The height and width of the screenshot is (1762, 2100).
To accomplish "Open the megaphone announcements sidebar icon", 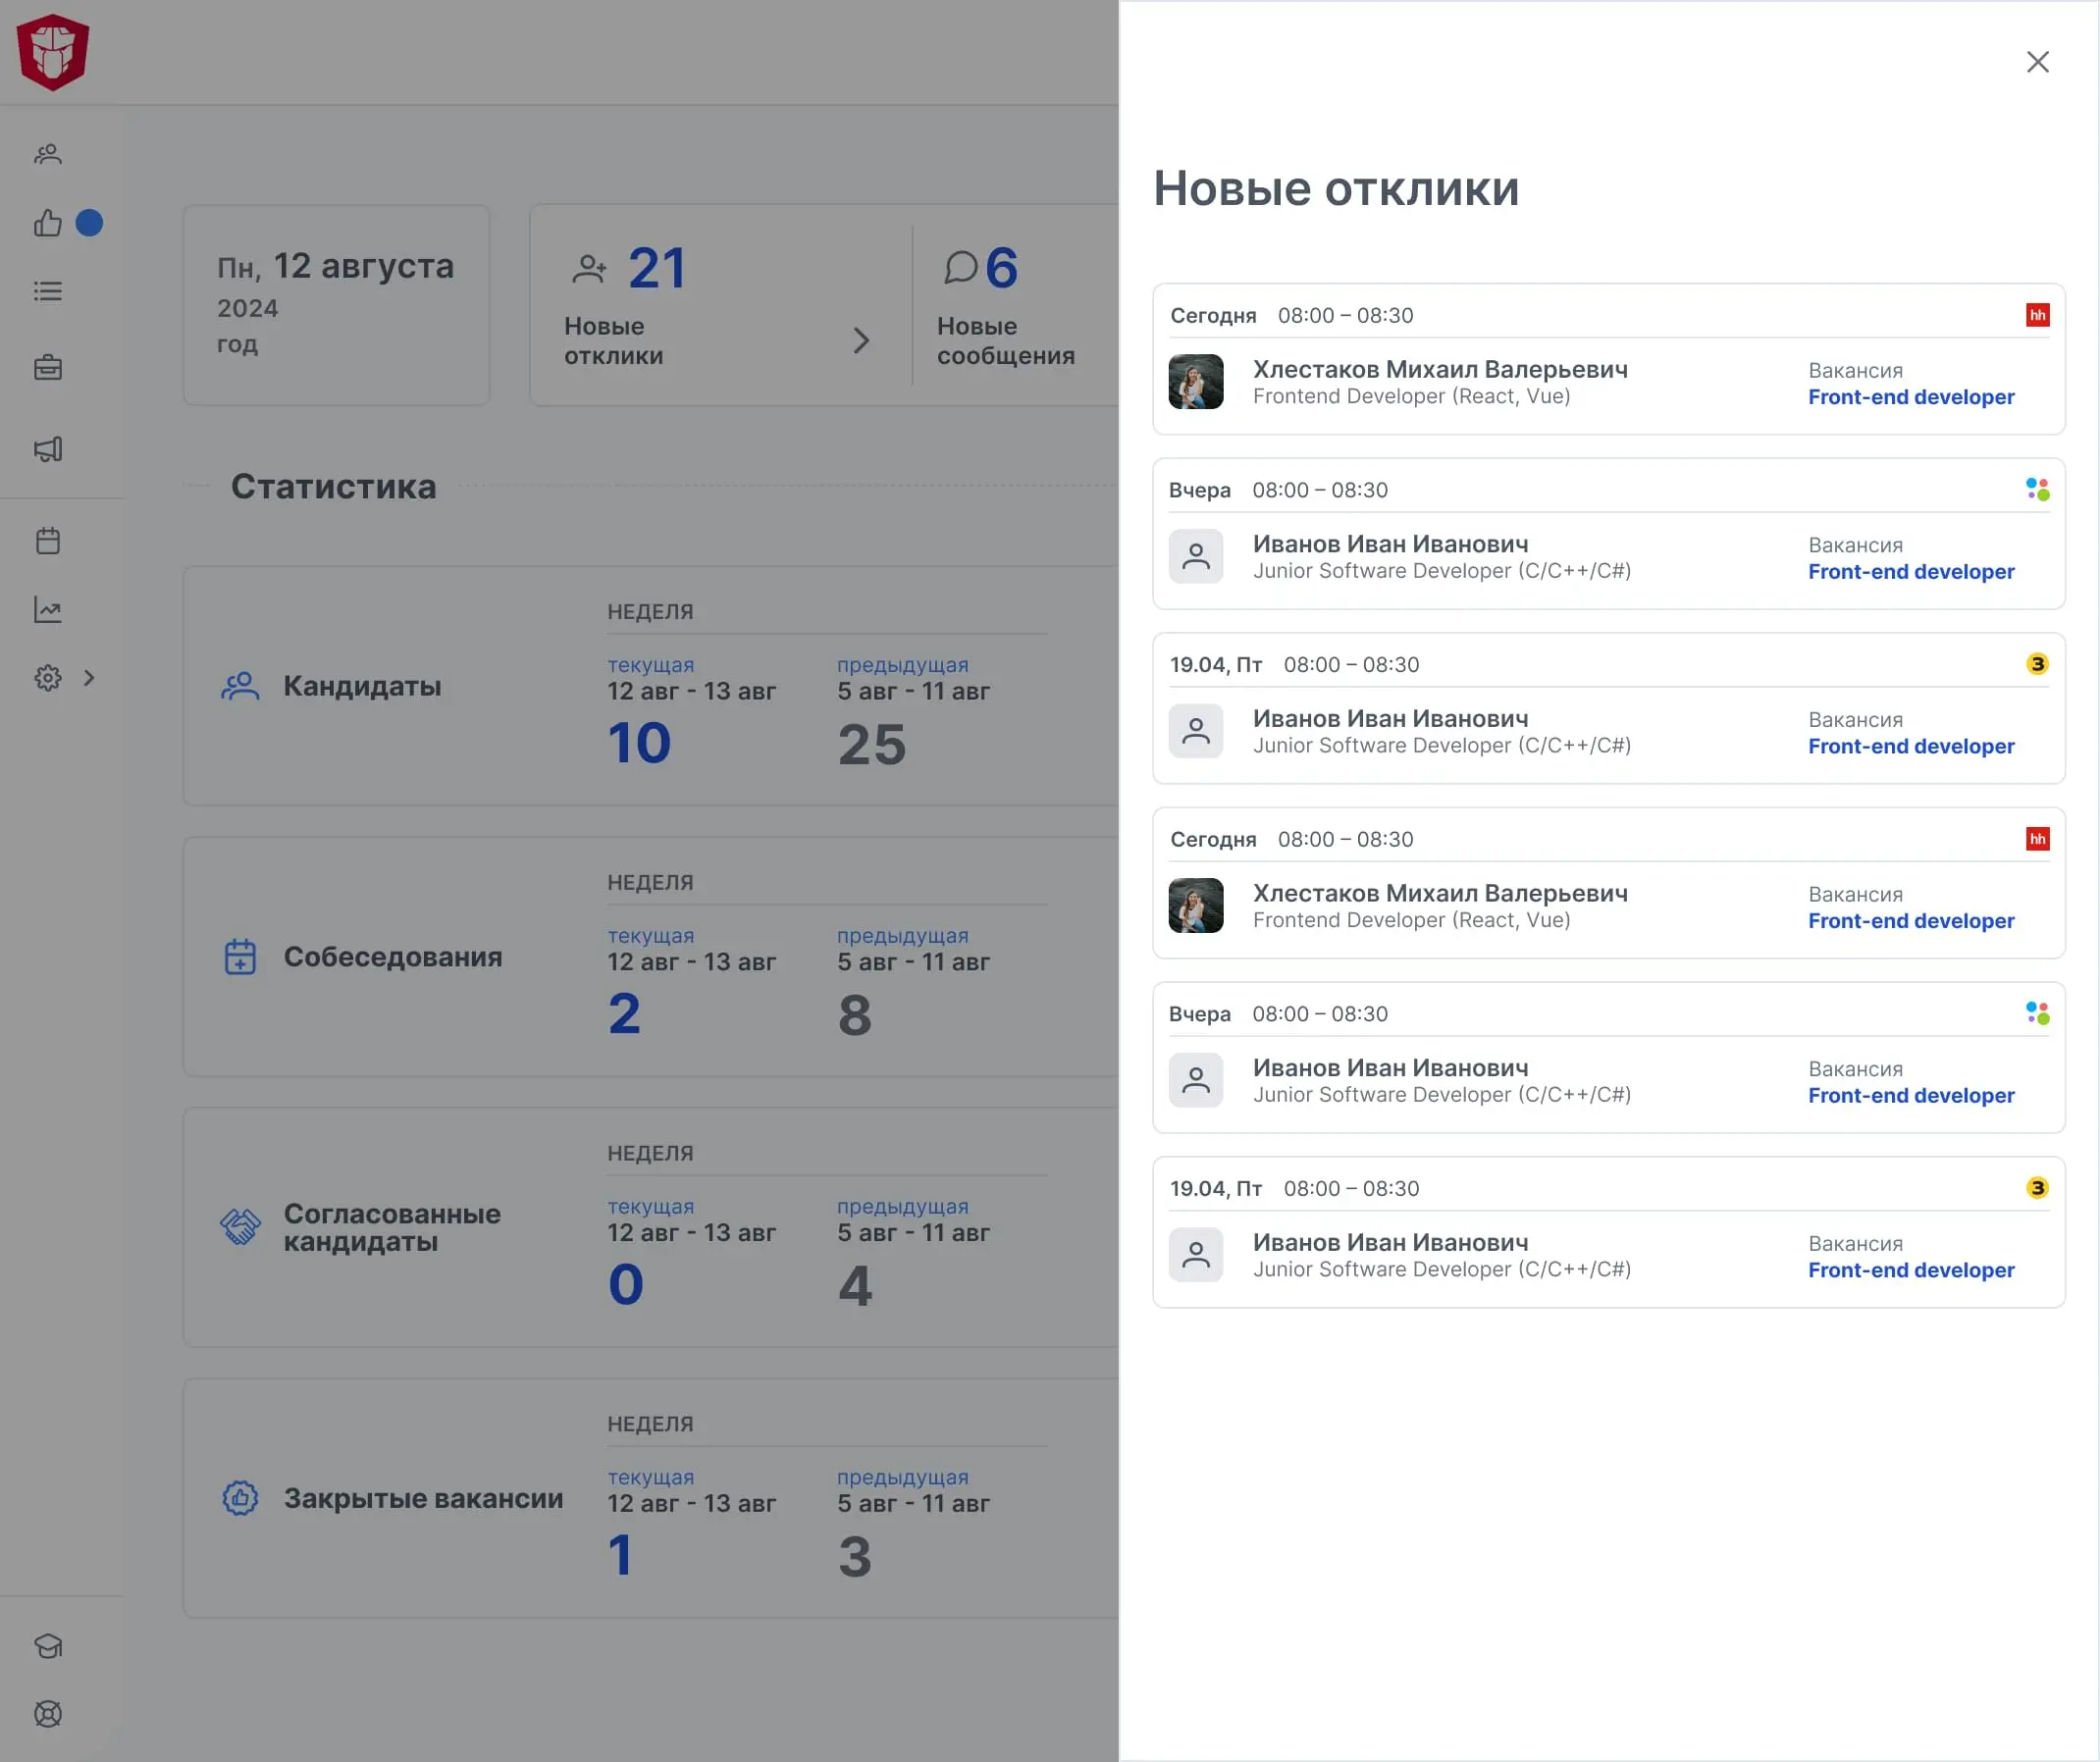I will [x=48, y=449].
